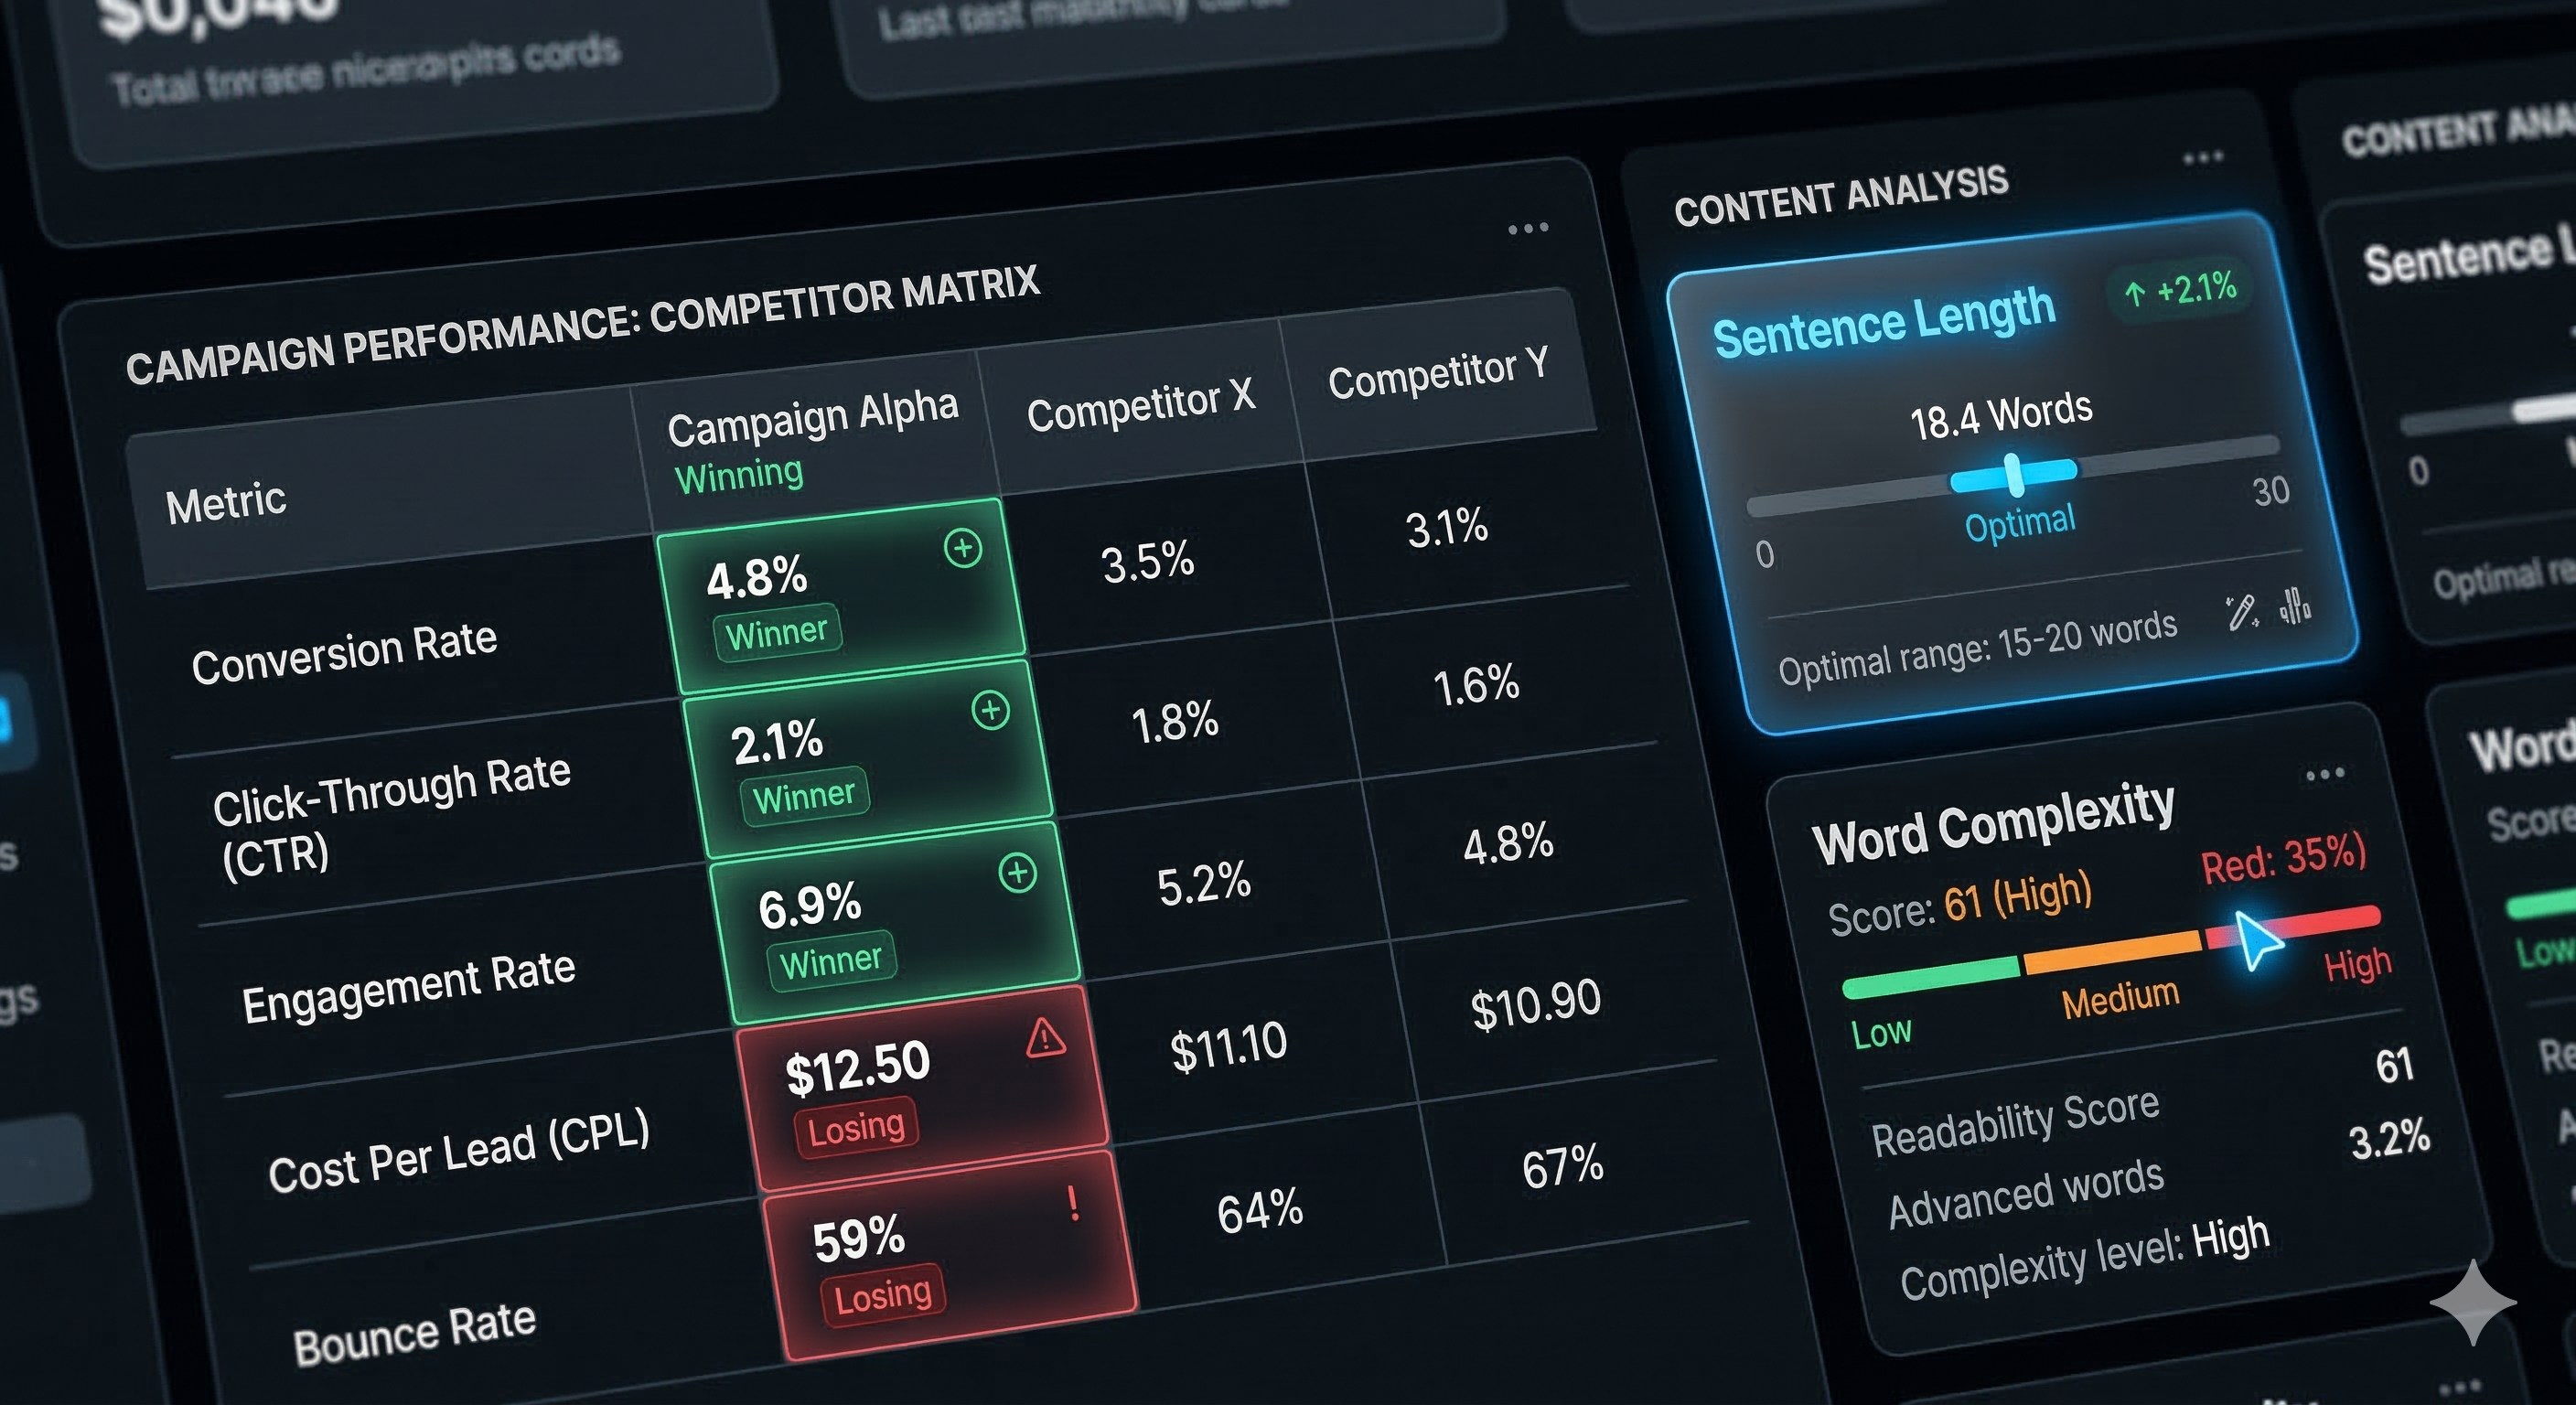The height and width of the screenshot is (1405, 2576).
Task: Open Content Analysis three-dot menu
Action: tap(2202, 158)
